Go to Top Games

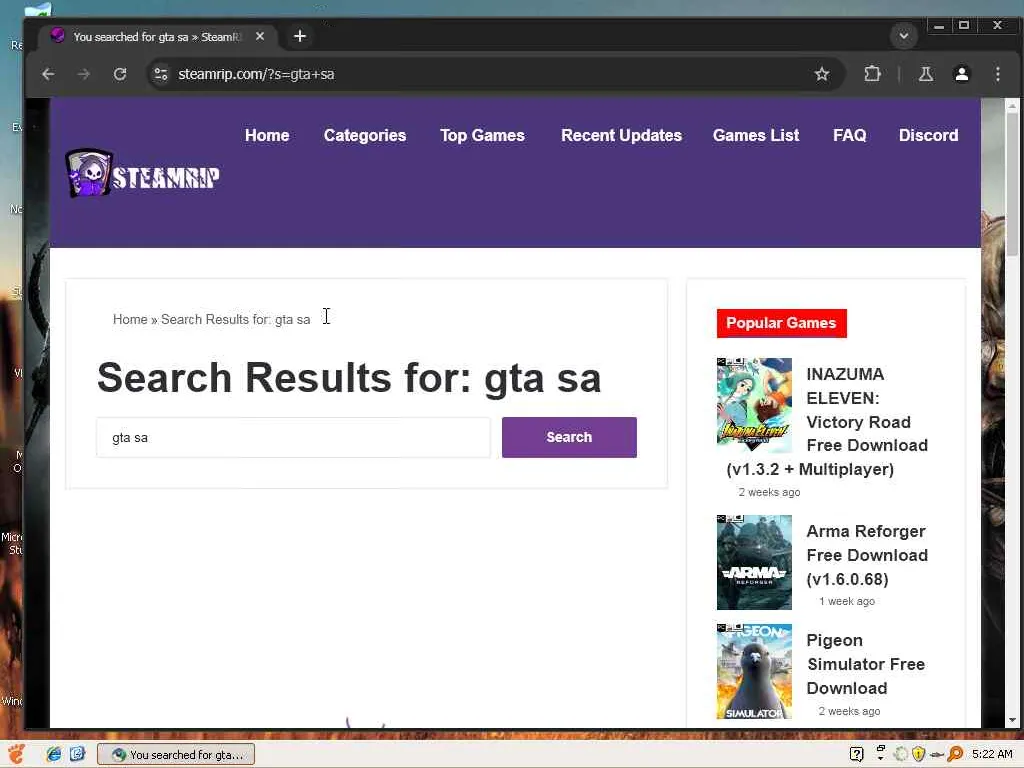pos(482,135)
